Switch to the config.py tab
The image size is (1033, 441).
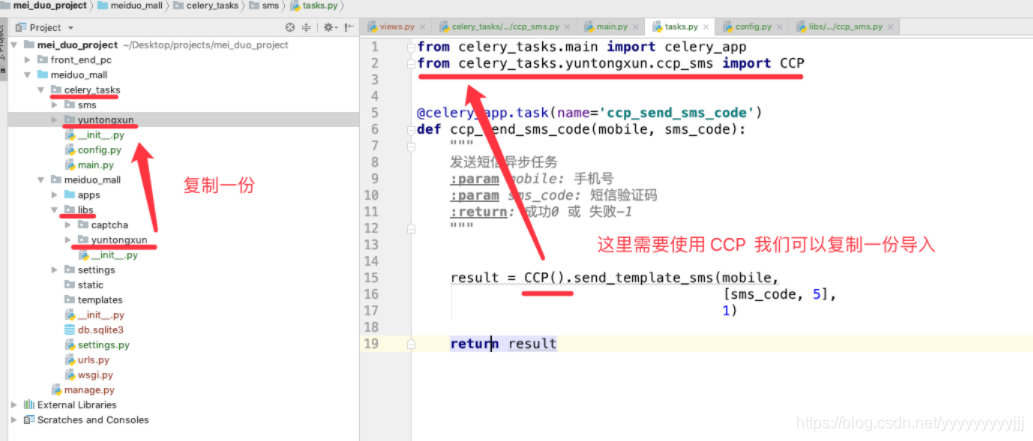point(753,27)
